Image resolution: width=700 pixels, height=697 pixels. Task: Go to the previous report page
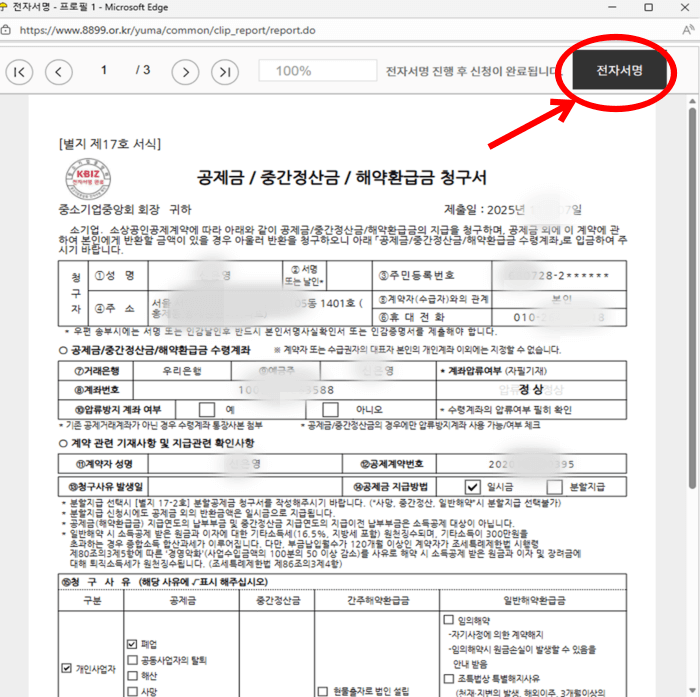click(58, 71)
